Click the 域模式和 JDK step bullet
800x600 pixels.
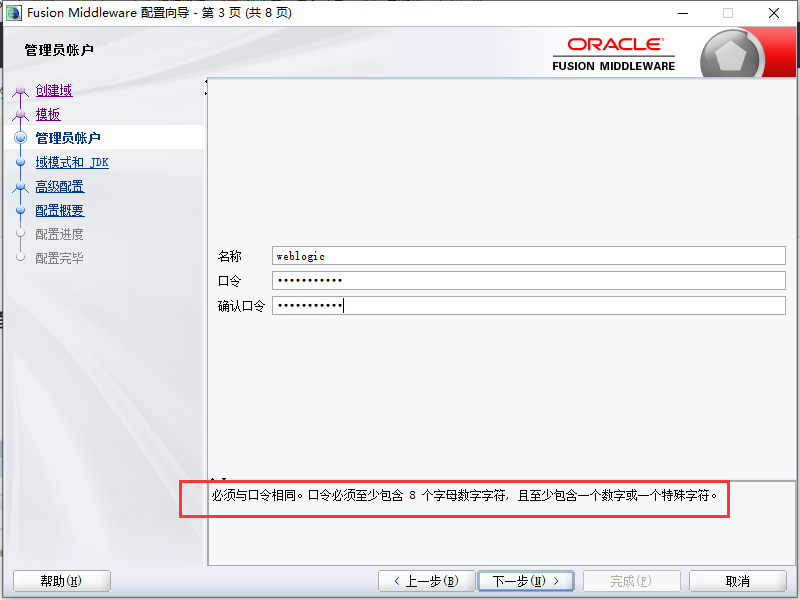[20, 162]
